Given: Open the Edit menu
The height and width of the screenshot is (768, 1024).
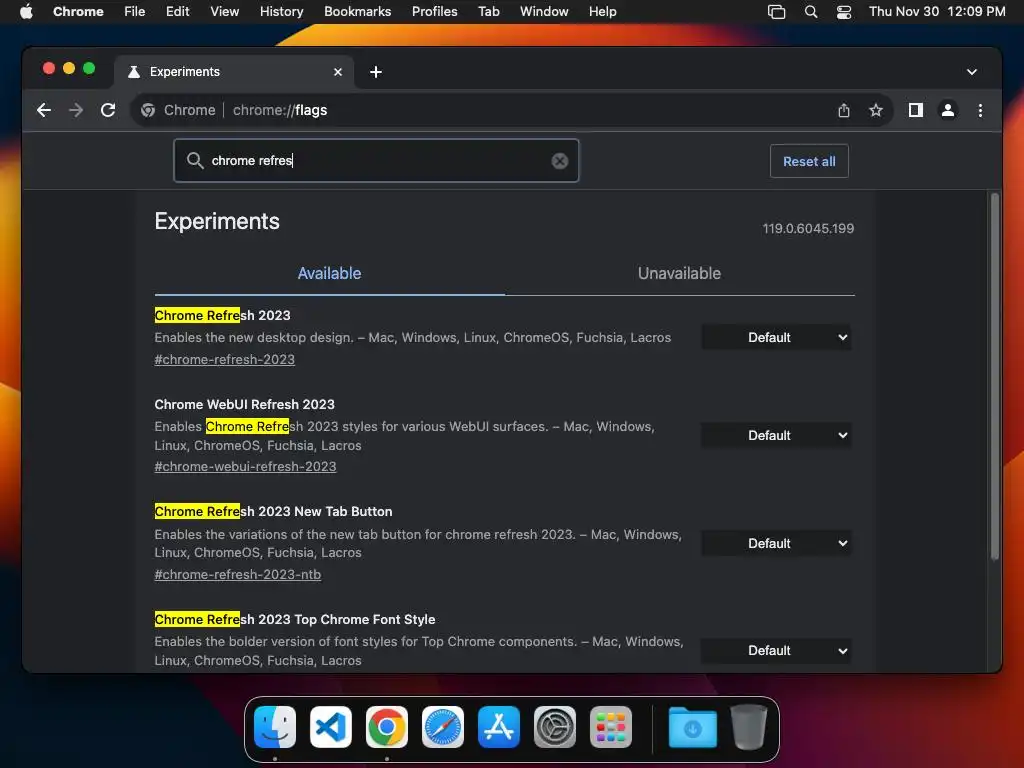Looking at the screenshot, I should 178,12.
